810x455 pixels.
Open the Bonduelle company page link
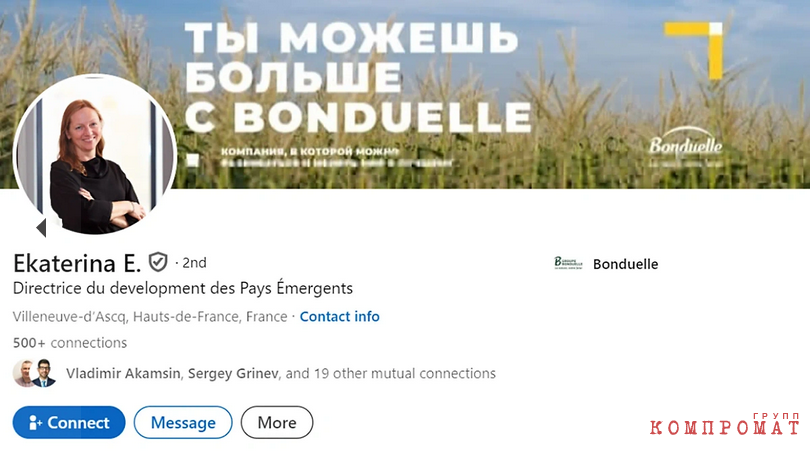pyautogui.click(x=625, y=264)
